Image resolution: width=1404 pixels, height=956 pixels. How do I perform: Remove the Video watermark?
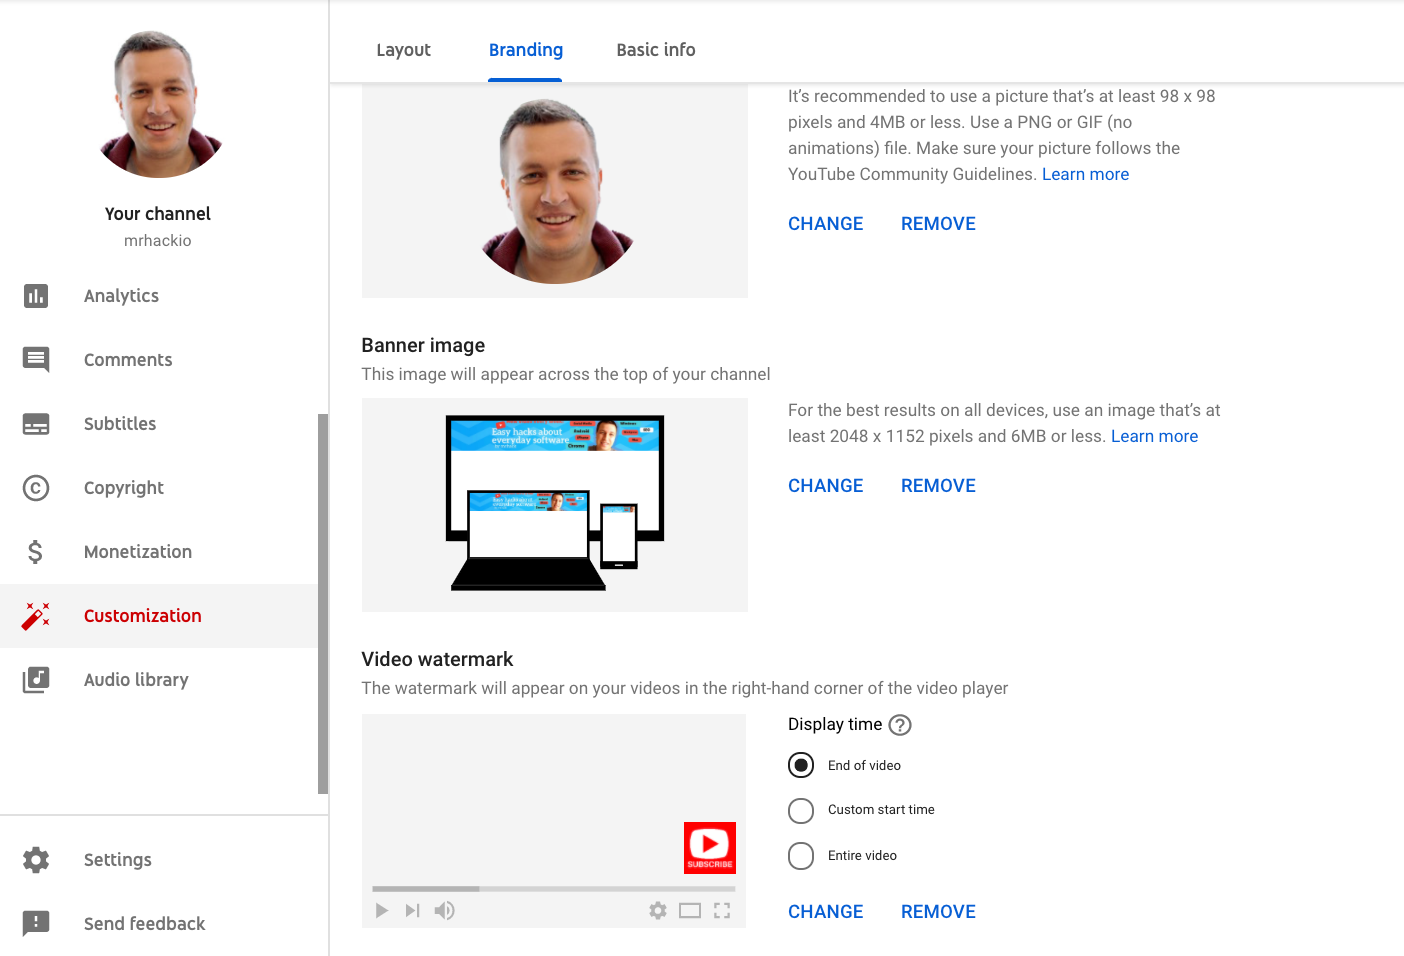click(938, 912)
